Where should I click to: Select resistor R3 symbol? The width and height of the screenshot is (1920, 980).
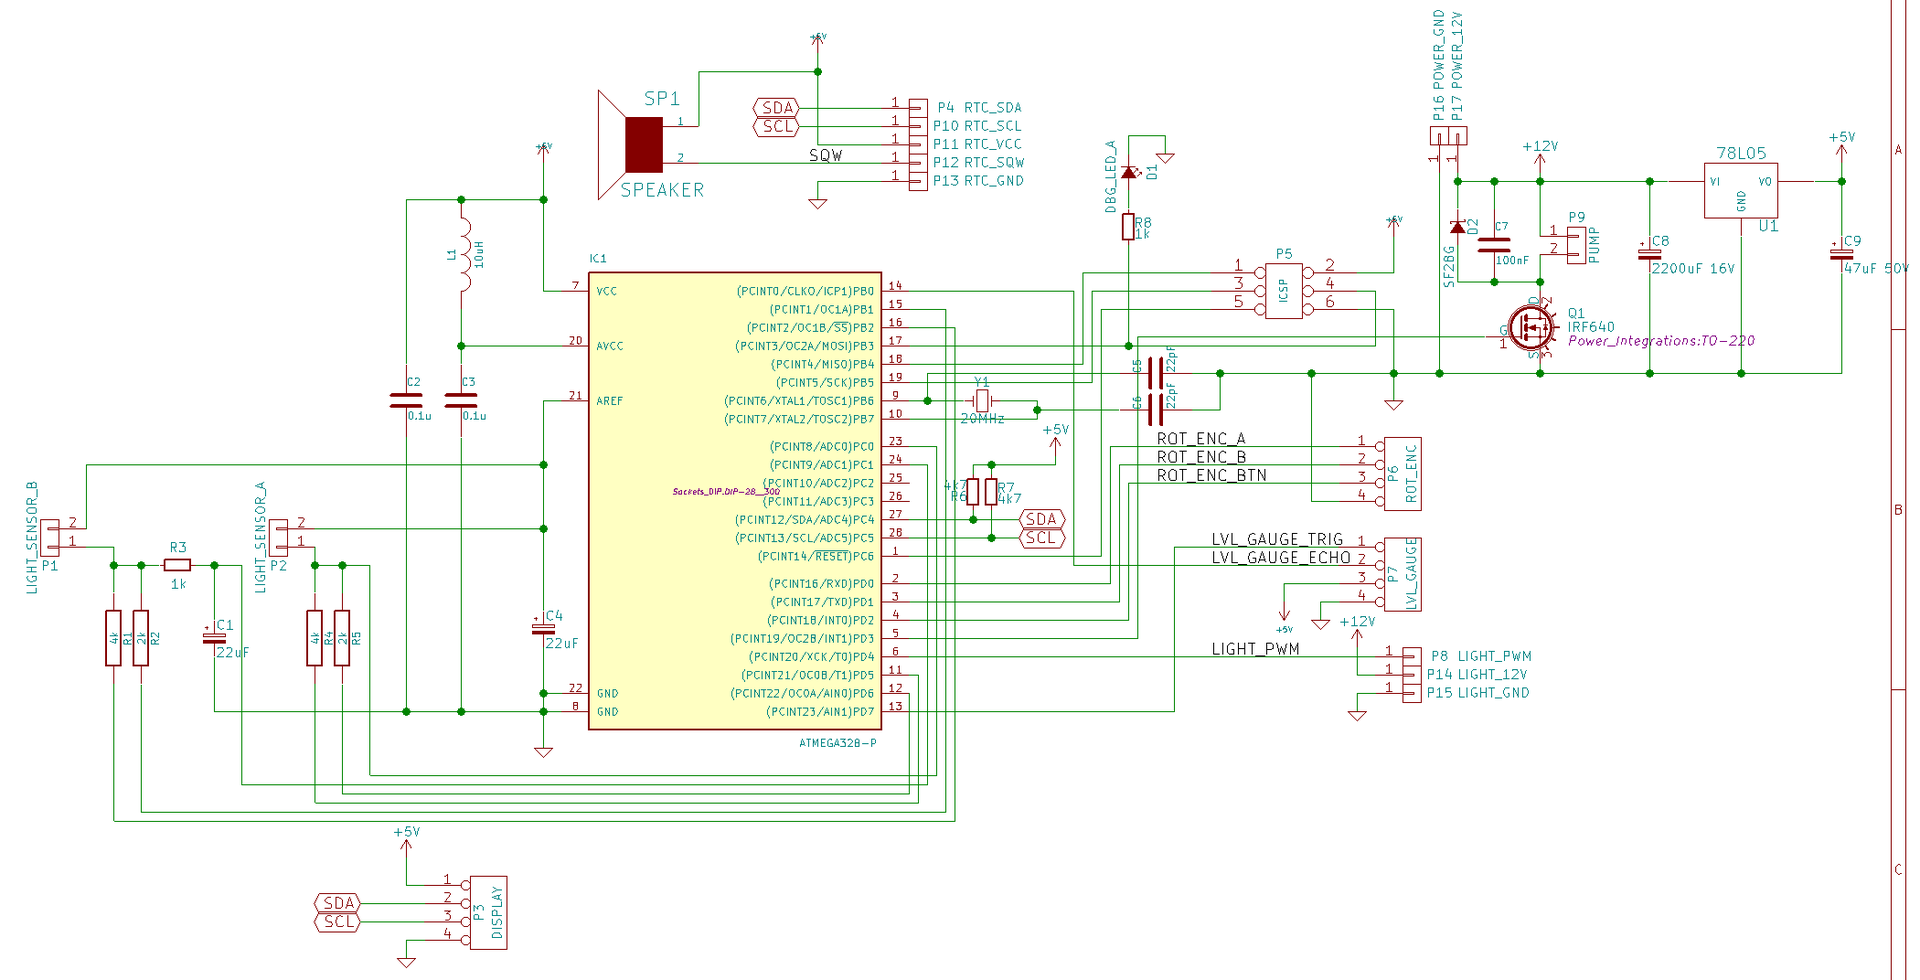coord(178,565)
